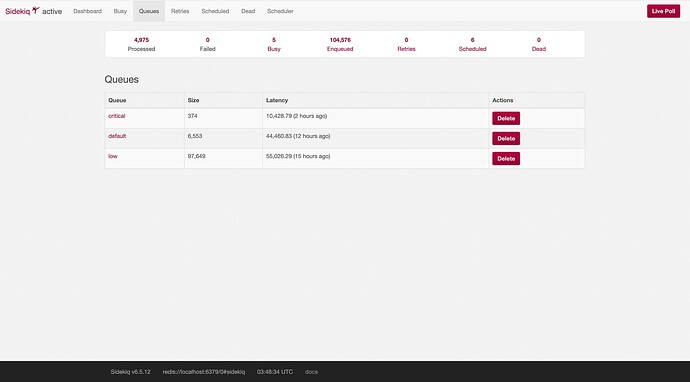This screenshot has height=382, width=690.
Task: Click the active status label
Action: coord(52,11)
